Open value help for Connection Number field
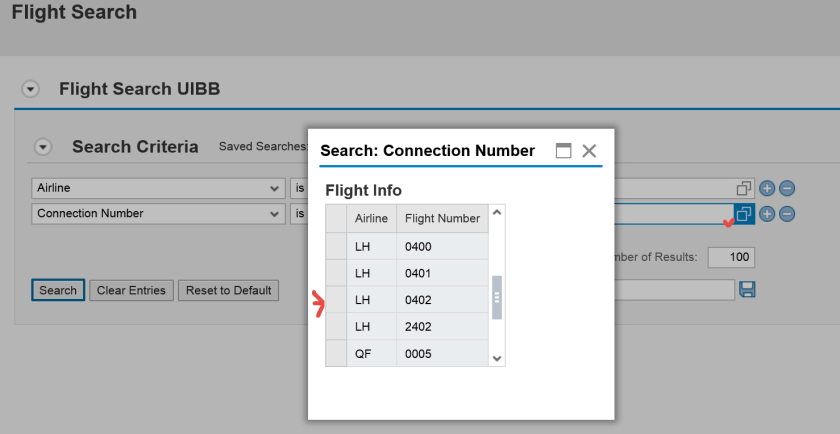Screen dimensions: 840x434 click(743, 214)
